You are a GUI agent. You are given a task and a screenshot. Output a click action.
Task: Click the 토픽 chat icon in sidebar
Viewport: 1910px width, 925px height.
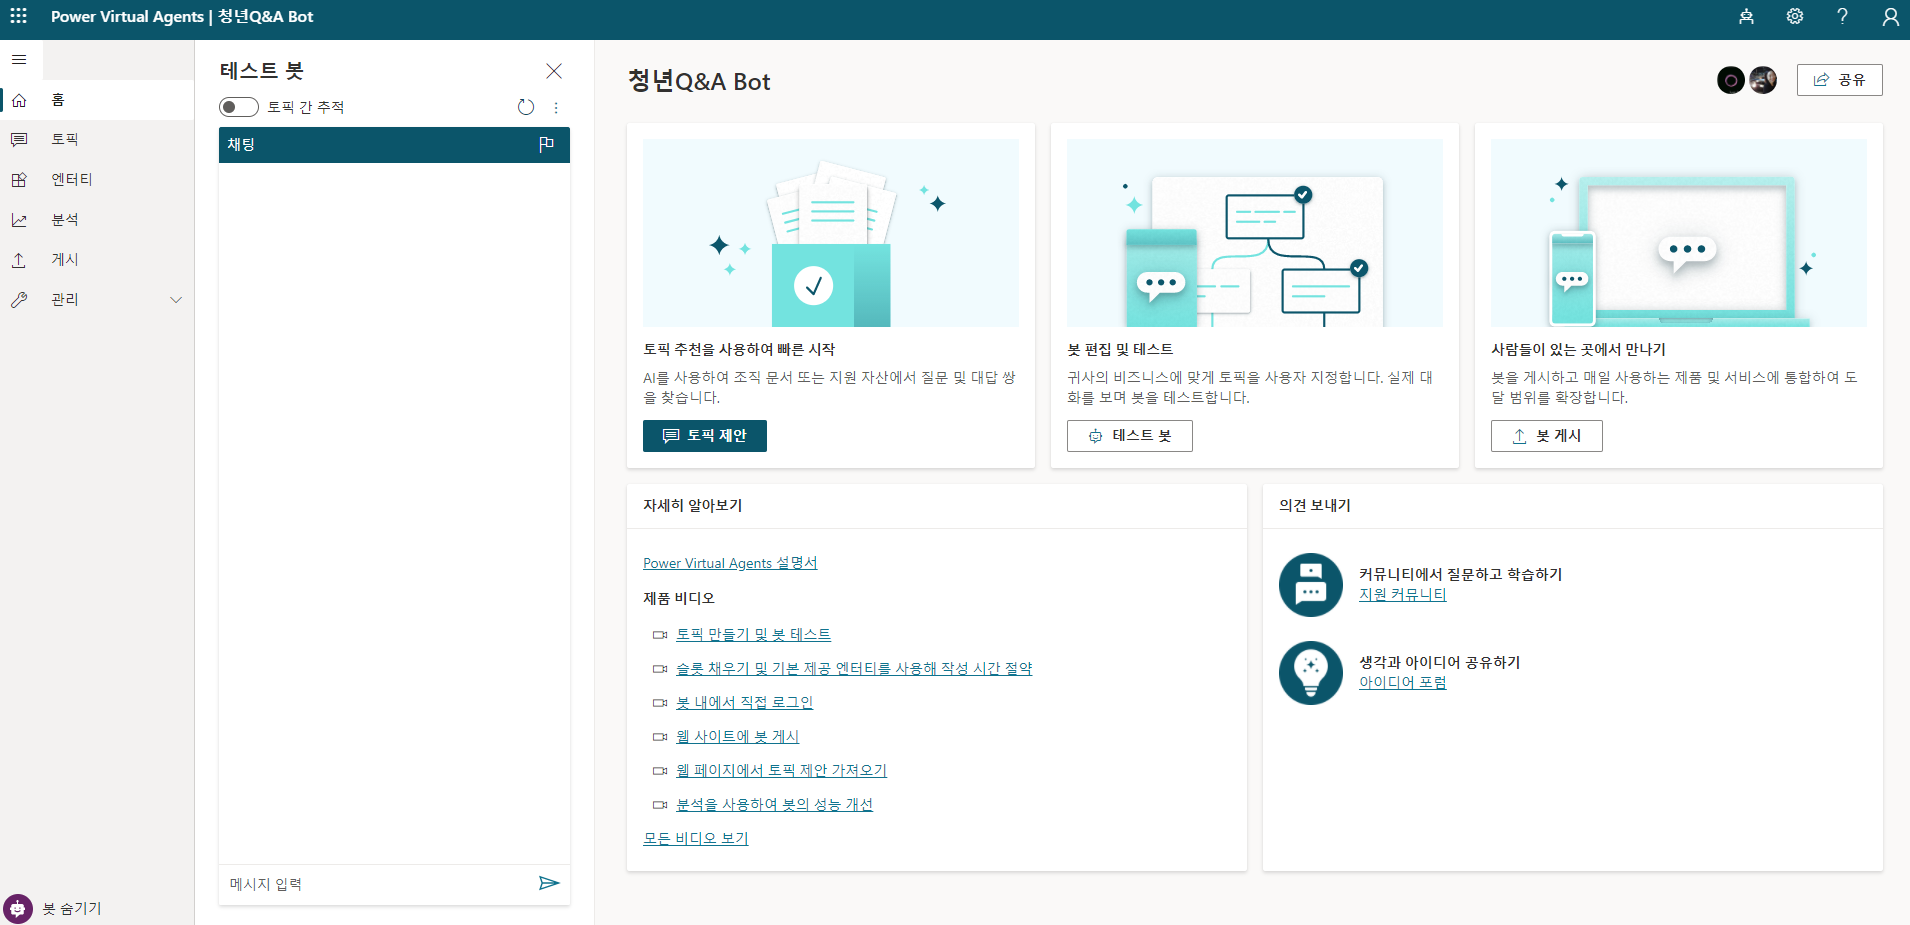click(x=19, y=140)
